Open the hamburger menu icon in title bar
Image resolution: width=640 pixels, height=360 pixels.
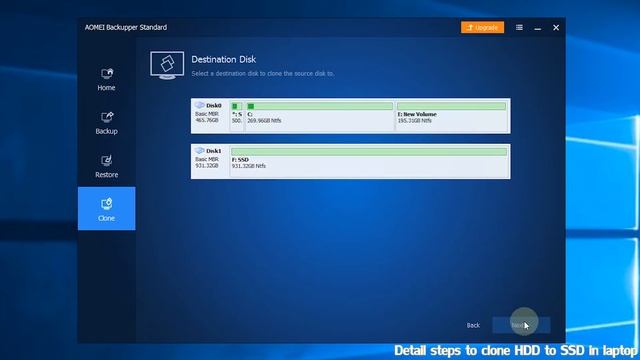click(519, 27)
